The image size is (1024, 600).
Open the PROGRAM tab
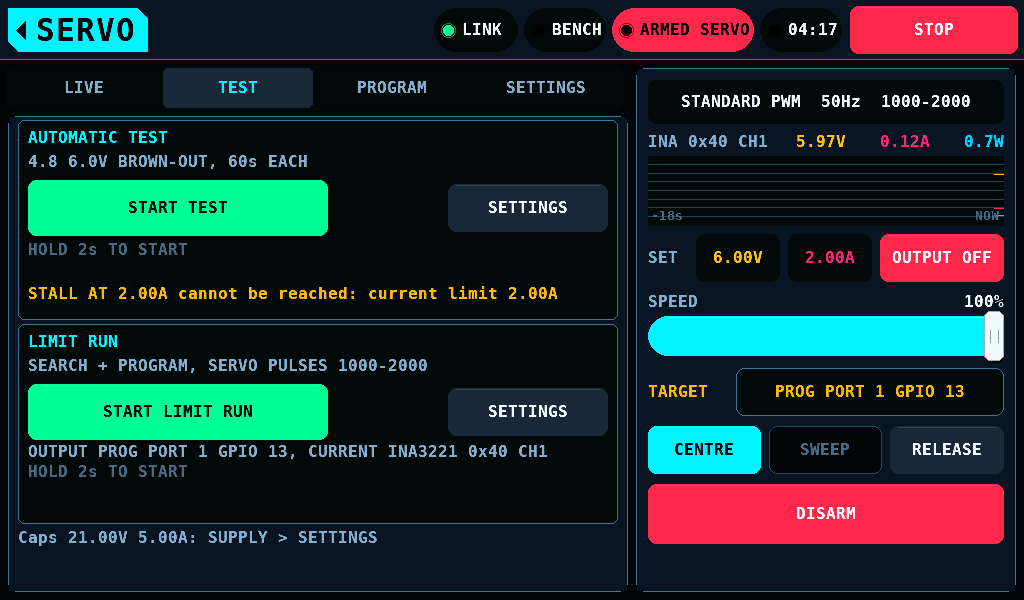[x=392, y=87]
